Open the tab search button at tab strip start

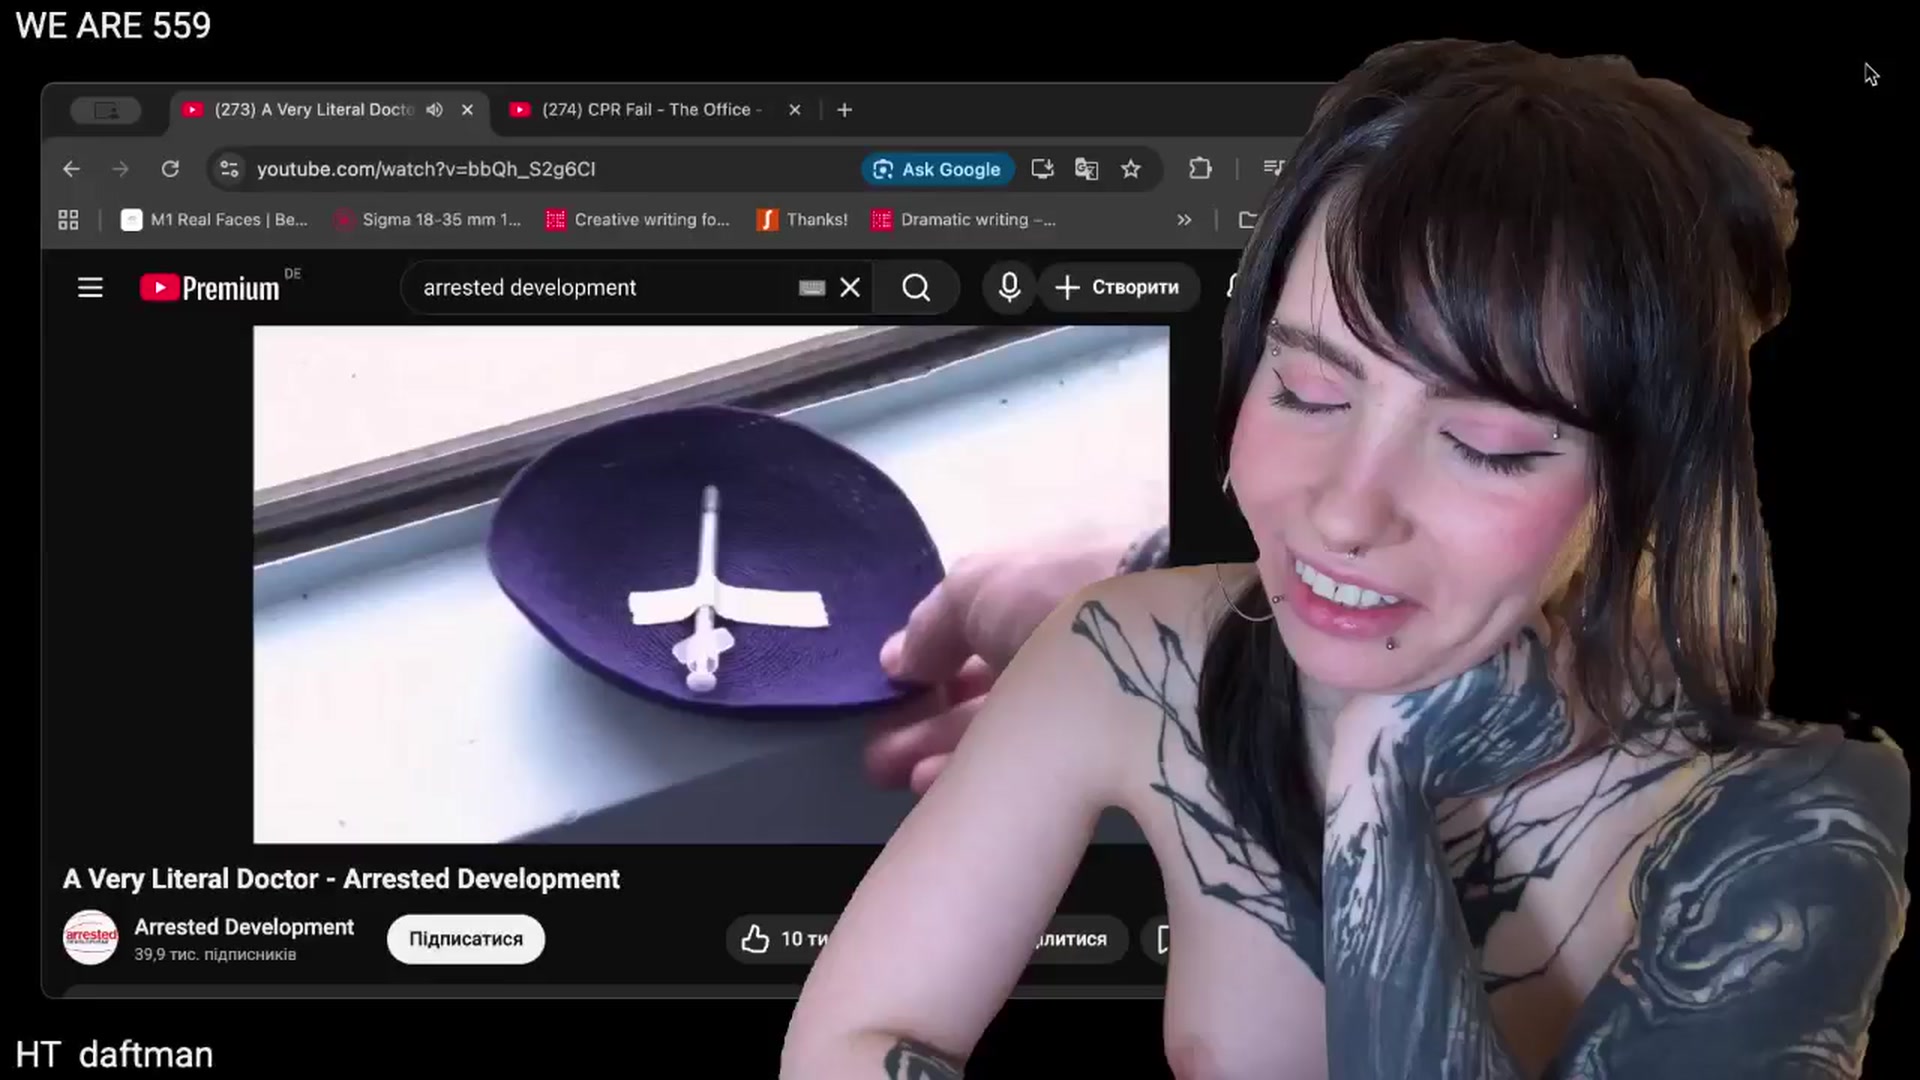click(x=106, y=110)
